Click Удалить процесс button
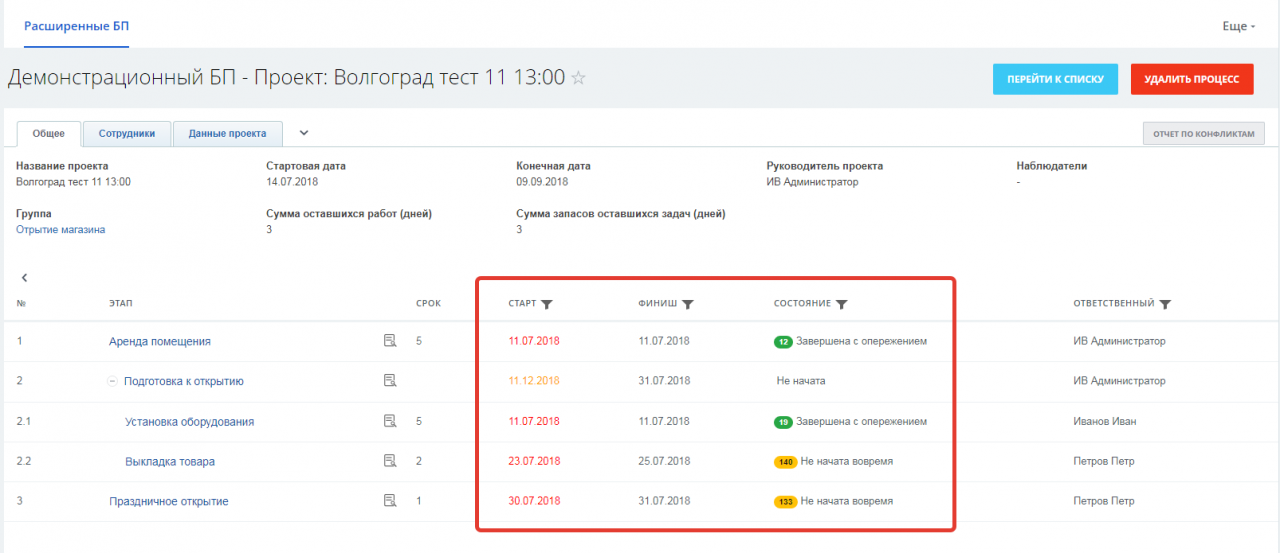The height and width of the screenshot is (553, 1280). coord(1192,79)
